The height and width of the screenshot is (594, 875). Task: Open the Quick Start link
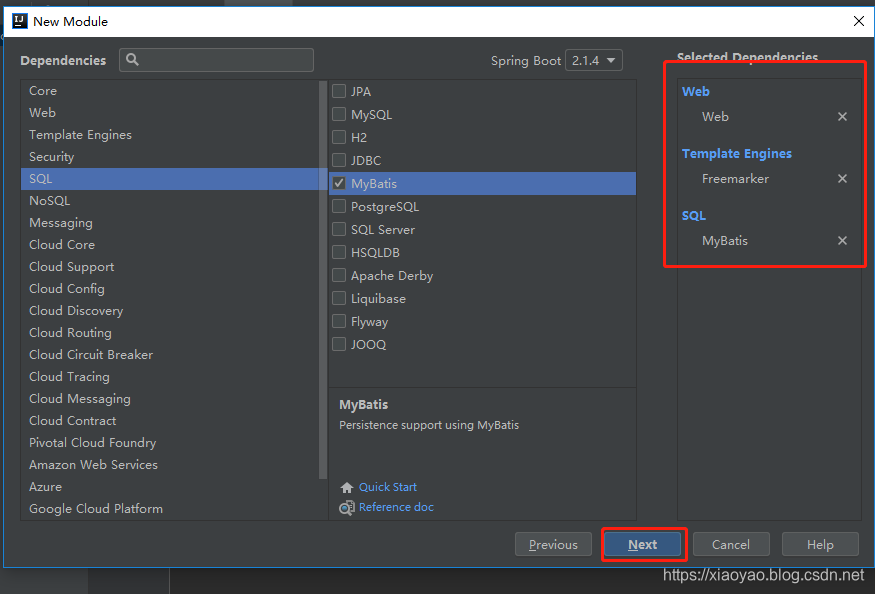pyautogui.click(x=386, y=487)
